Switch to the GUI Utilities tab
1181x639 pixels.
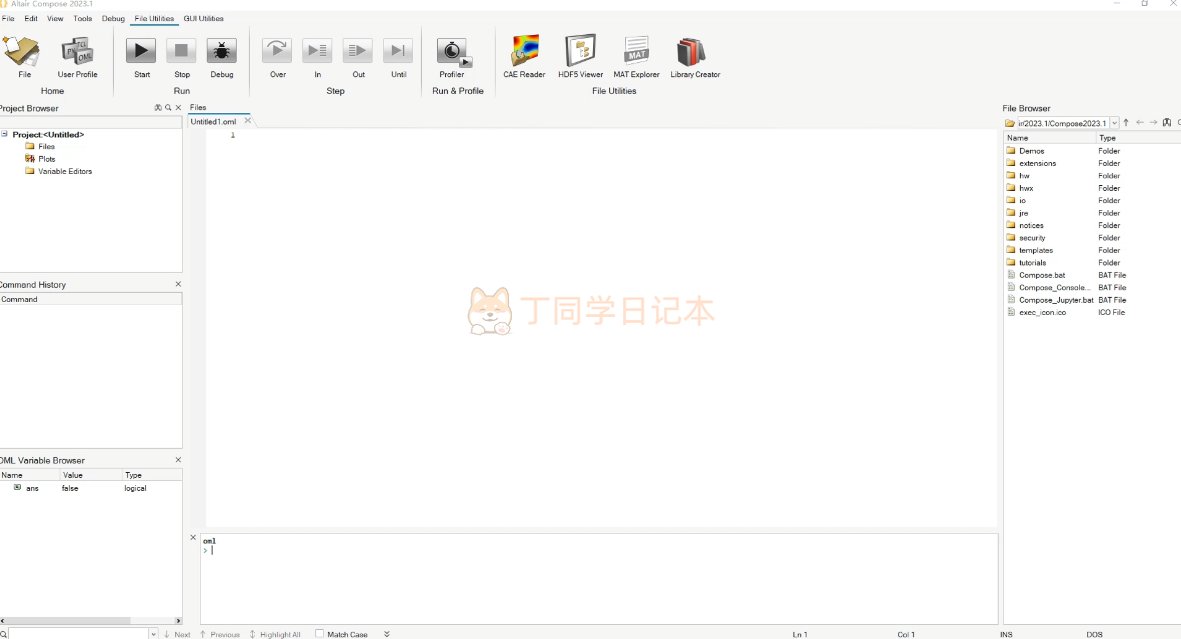coord(203,18)
